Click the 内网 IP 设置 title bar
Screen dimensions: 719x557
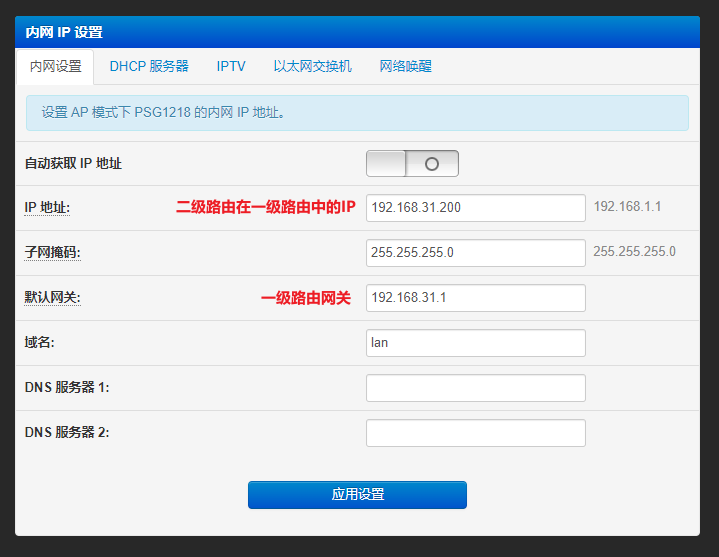coord(357,32)
